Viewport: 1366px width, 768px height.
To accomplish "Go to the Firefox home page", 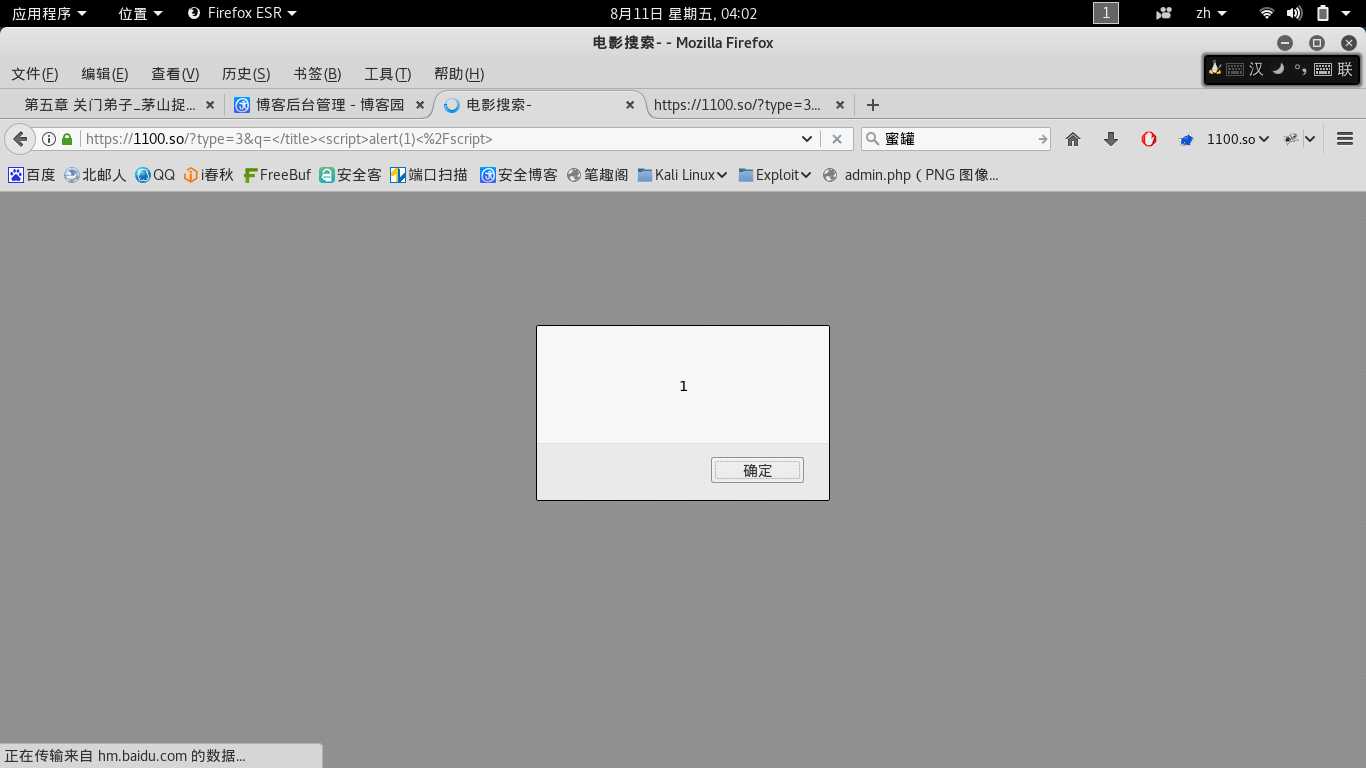I will coord(1073,139).
